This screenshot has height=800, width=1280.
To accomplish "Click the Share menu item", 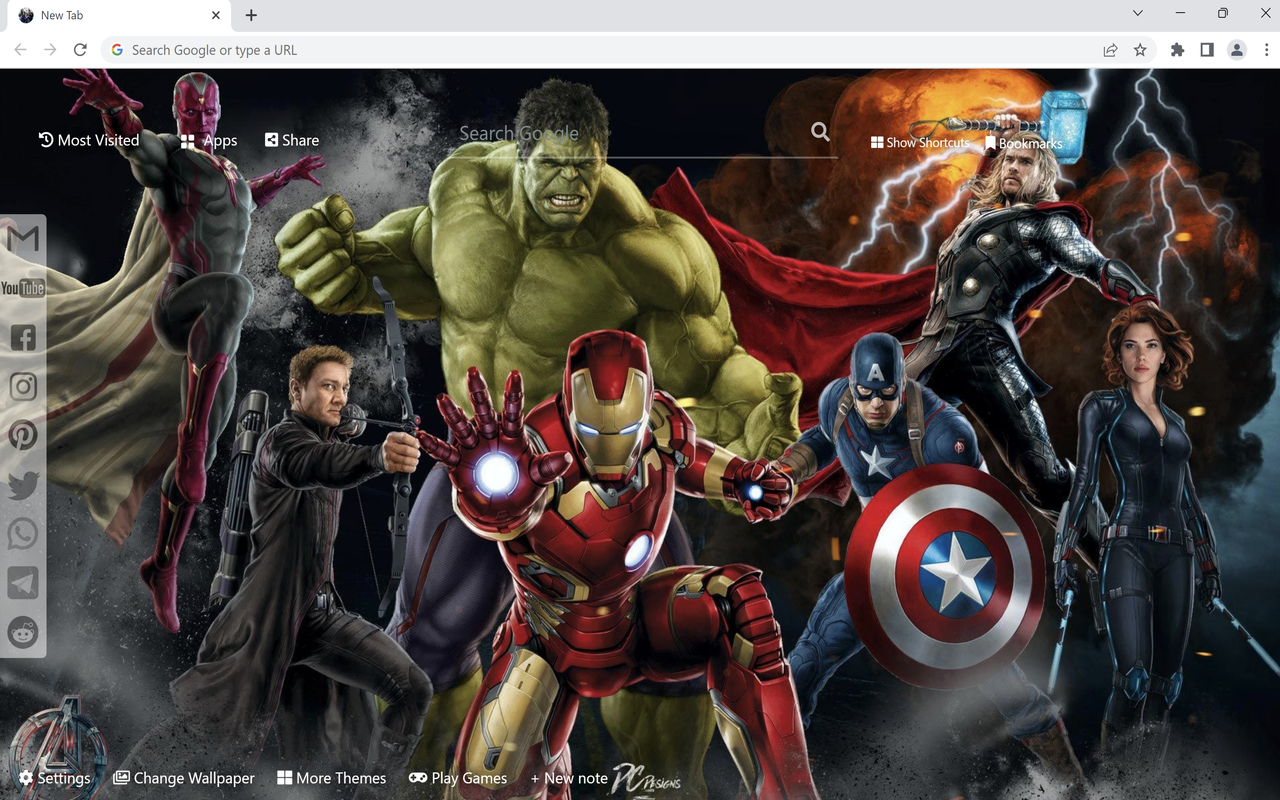I will 292,140.
